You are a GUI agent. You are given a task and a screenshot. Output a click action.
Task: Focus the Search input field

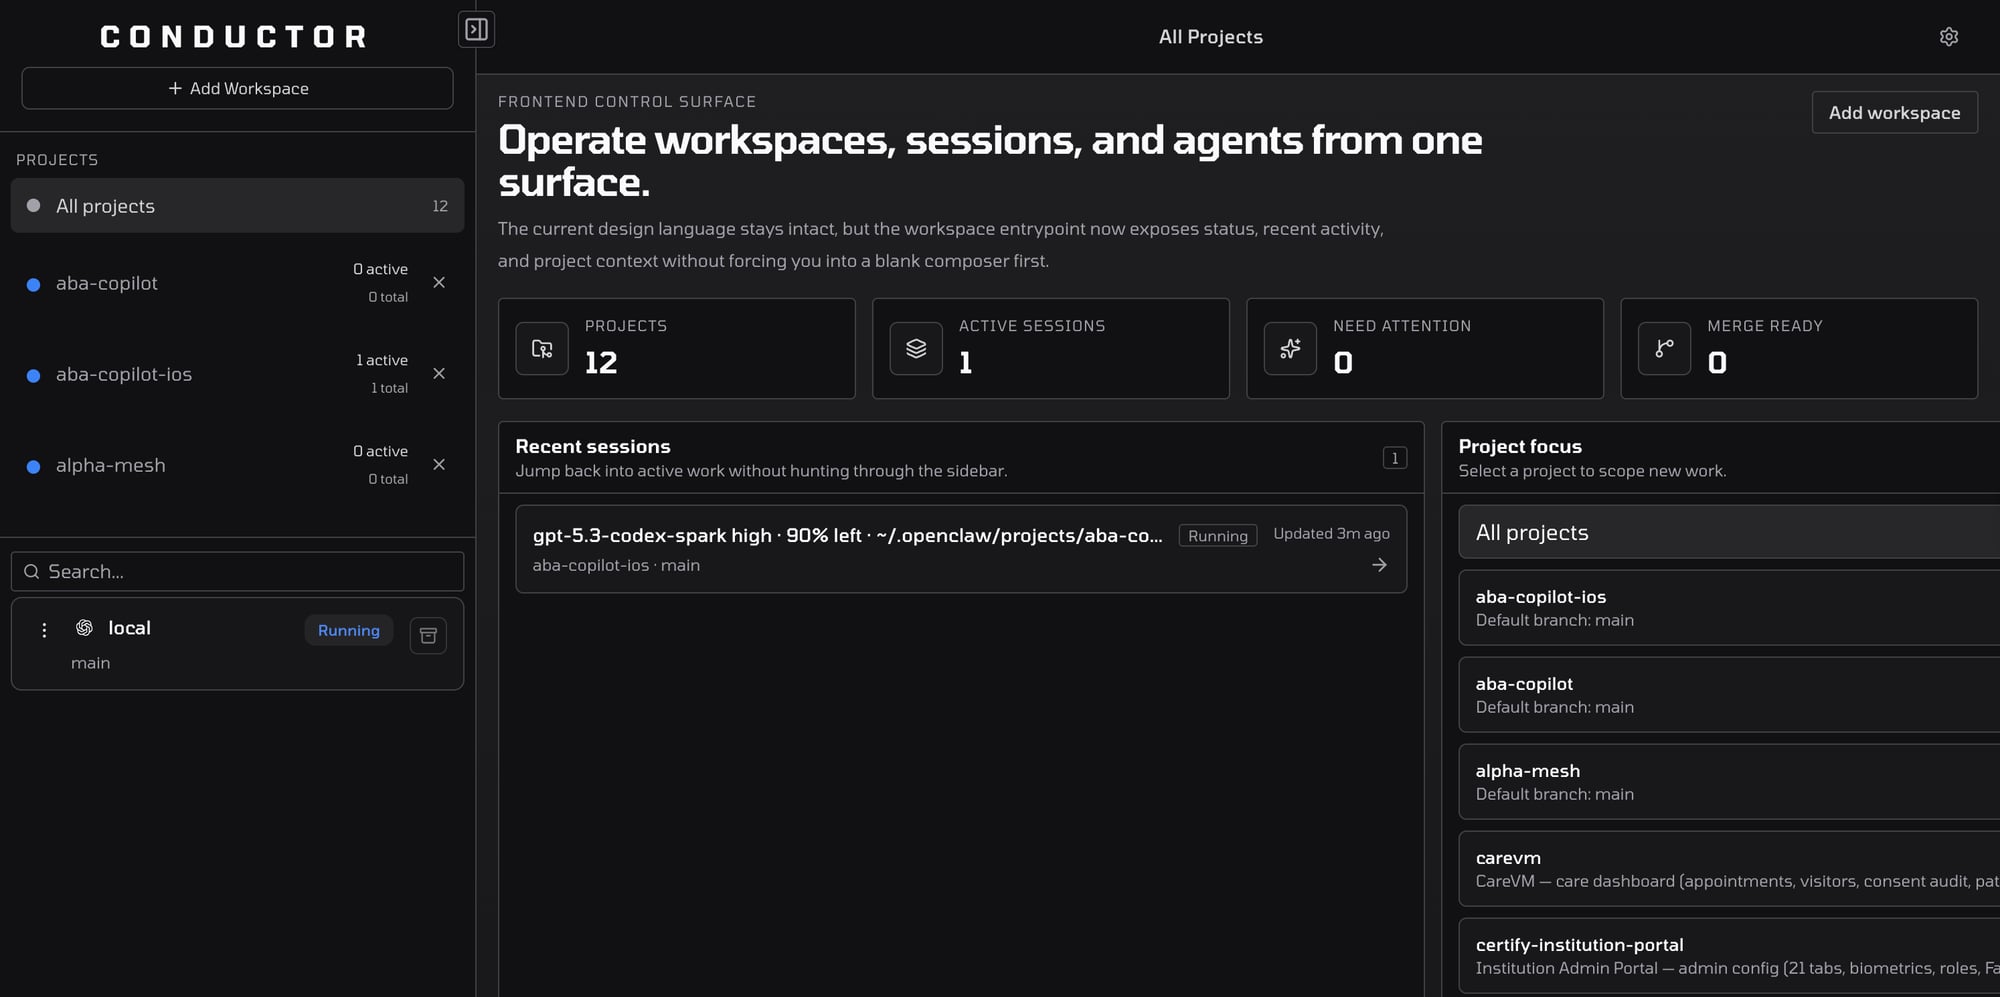(250, 572)
